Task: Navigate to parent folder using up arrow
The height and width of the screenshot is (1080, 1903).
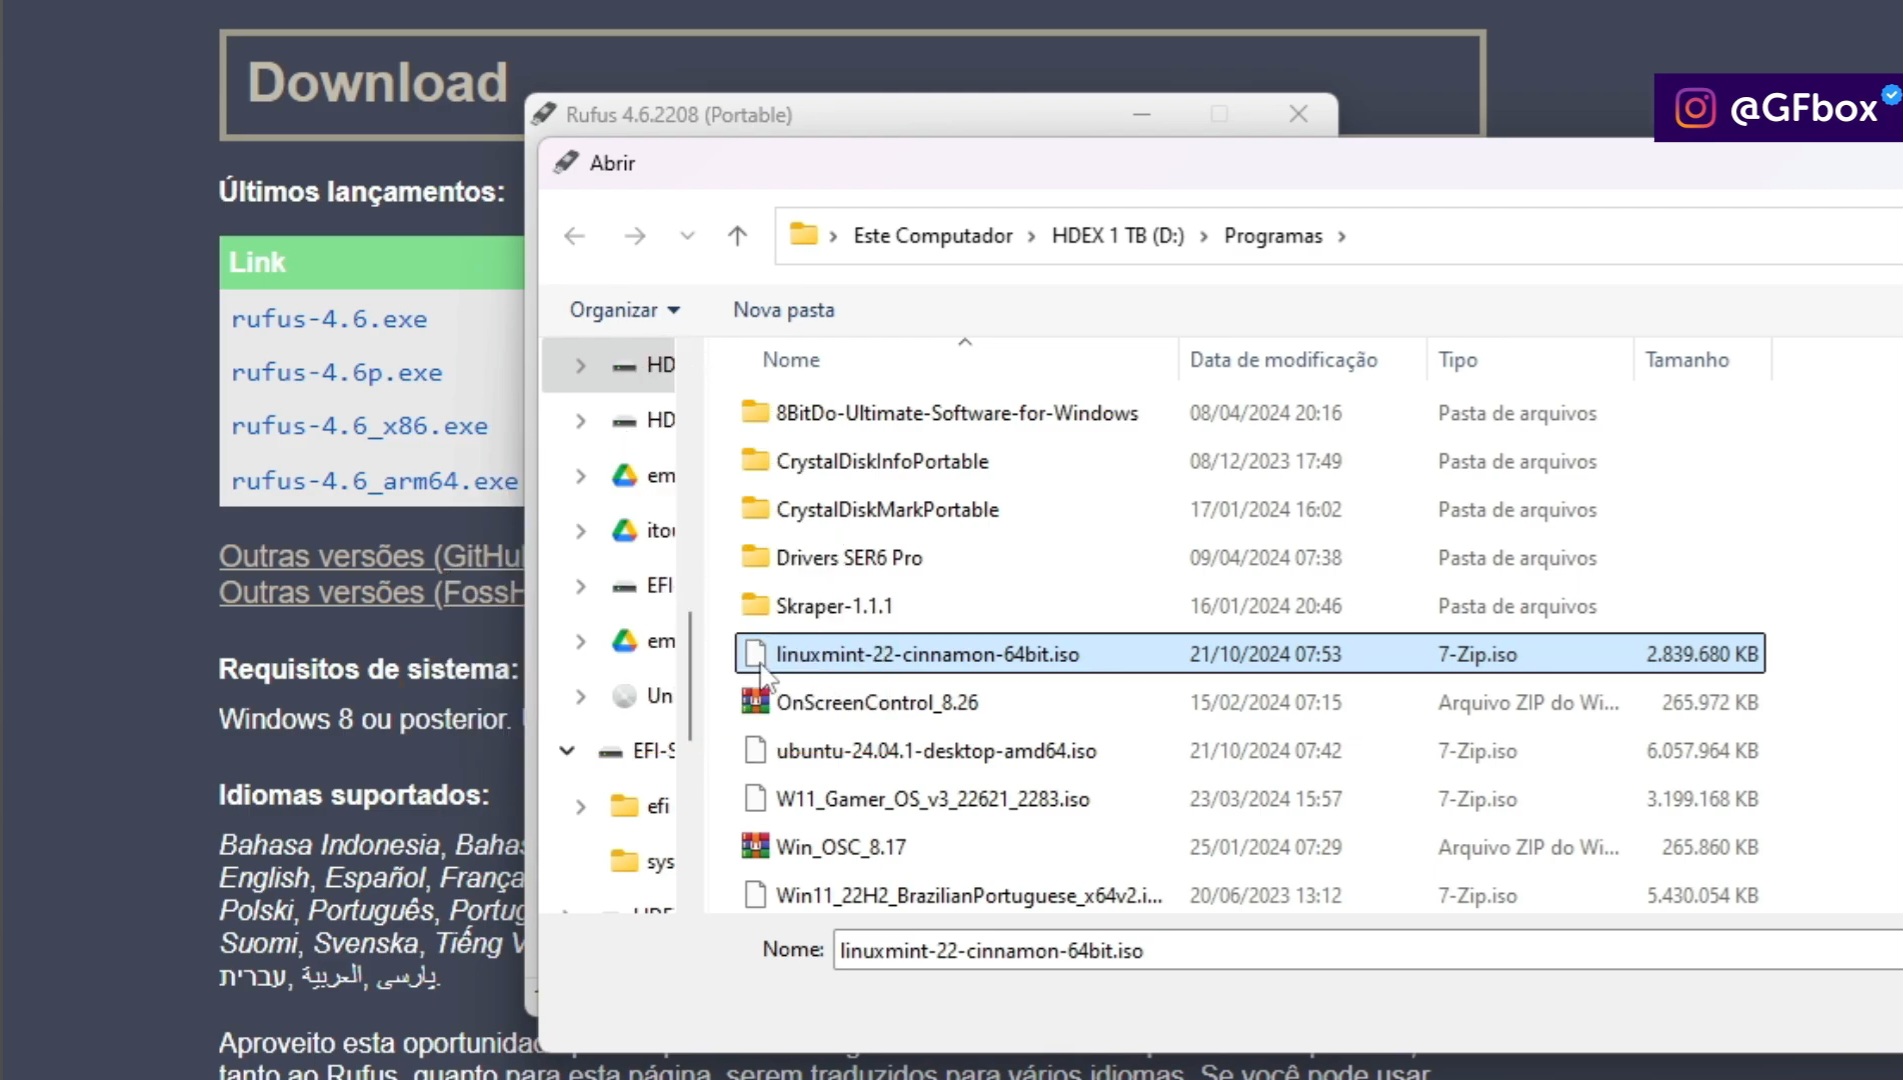Action: tap(737, 235)
